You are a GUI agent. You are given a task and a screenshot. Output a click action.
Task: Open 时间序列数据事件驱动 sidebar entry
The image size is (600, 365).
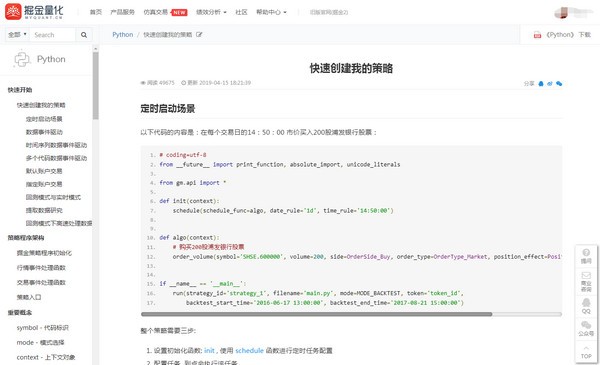pos(56,145)
